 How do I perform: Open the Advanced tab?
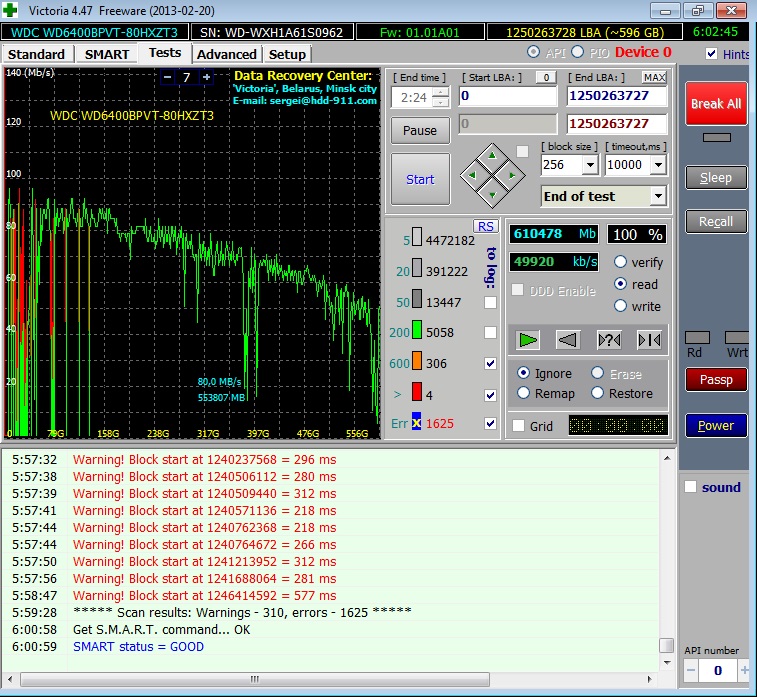tap(227, 54)
